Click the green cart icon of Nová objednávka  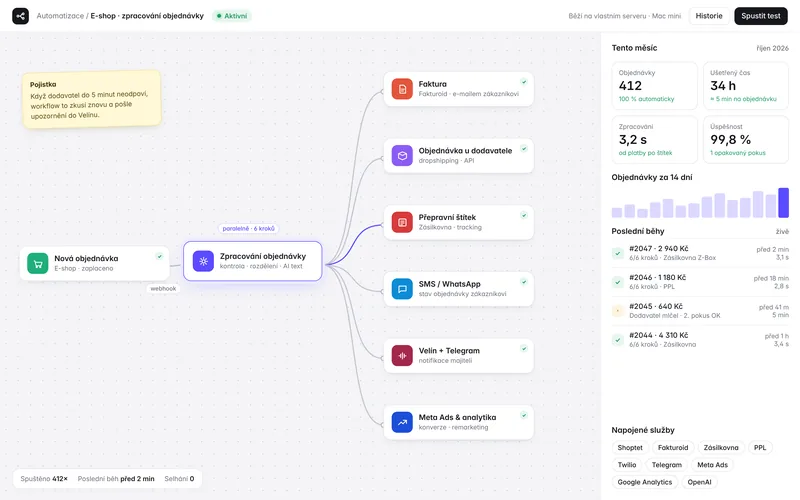tap(38, 263)
